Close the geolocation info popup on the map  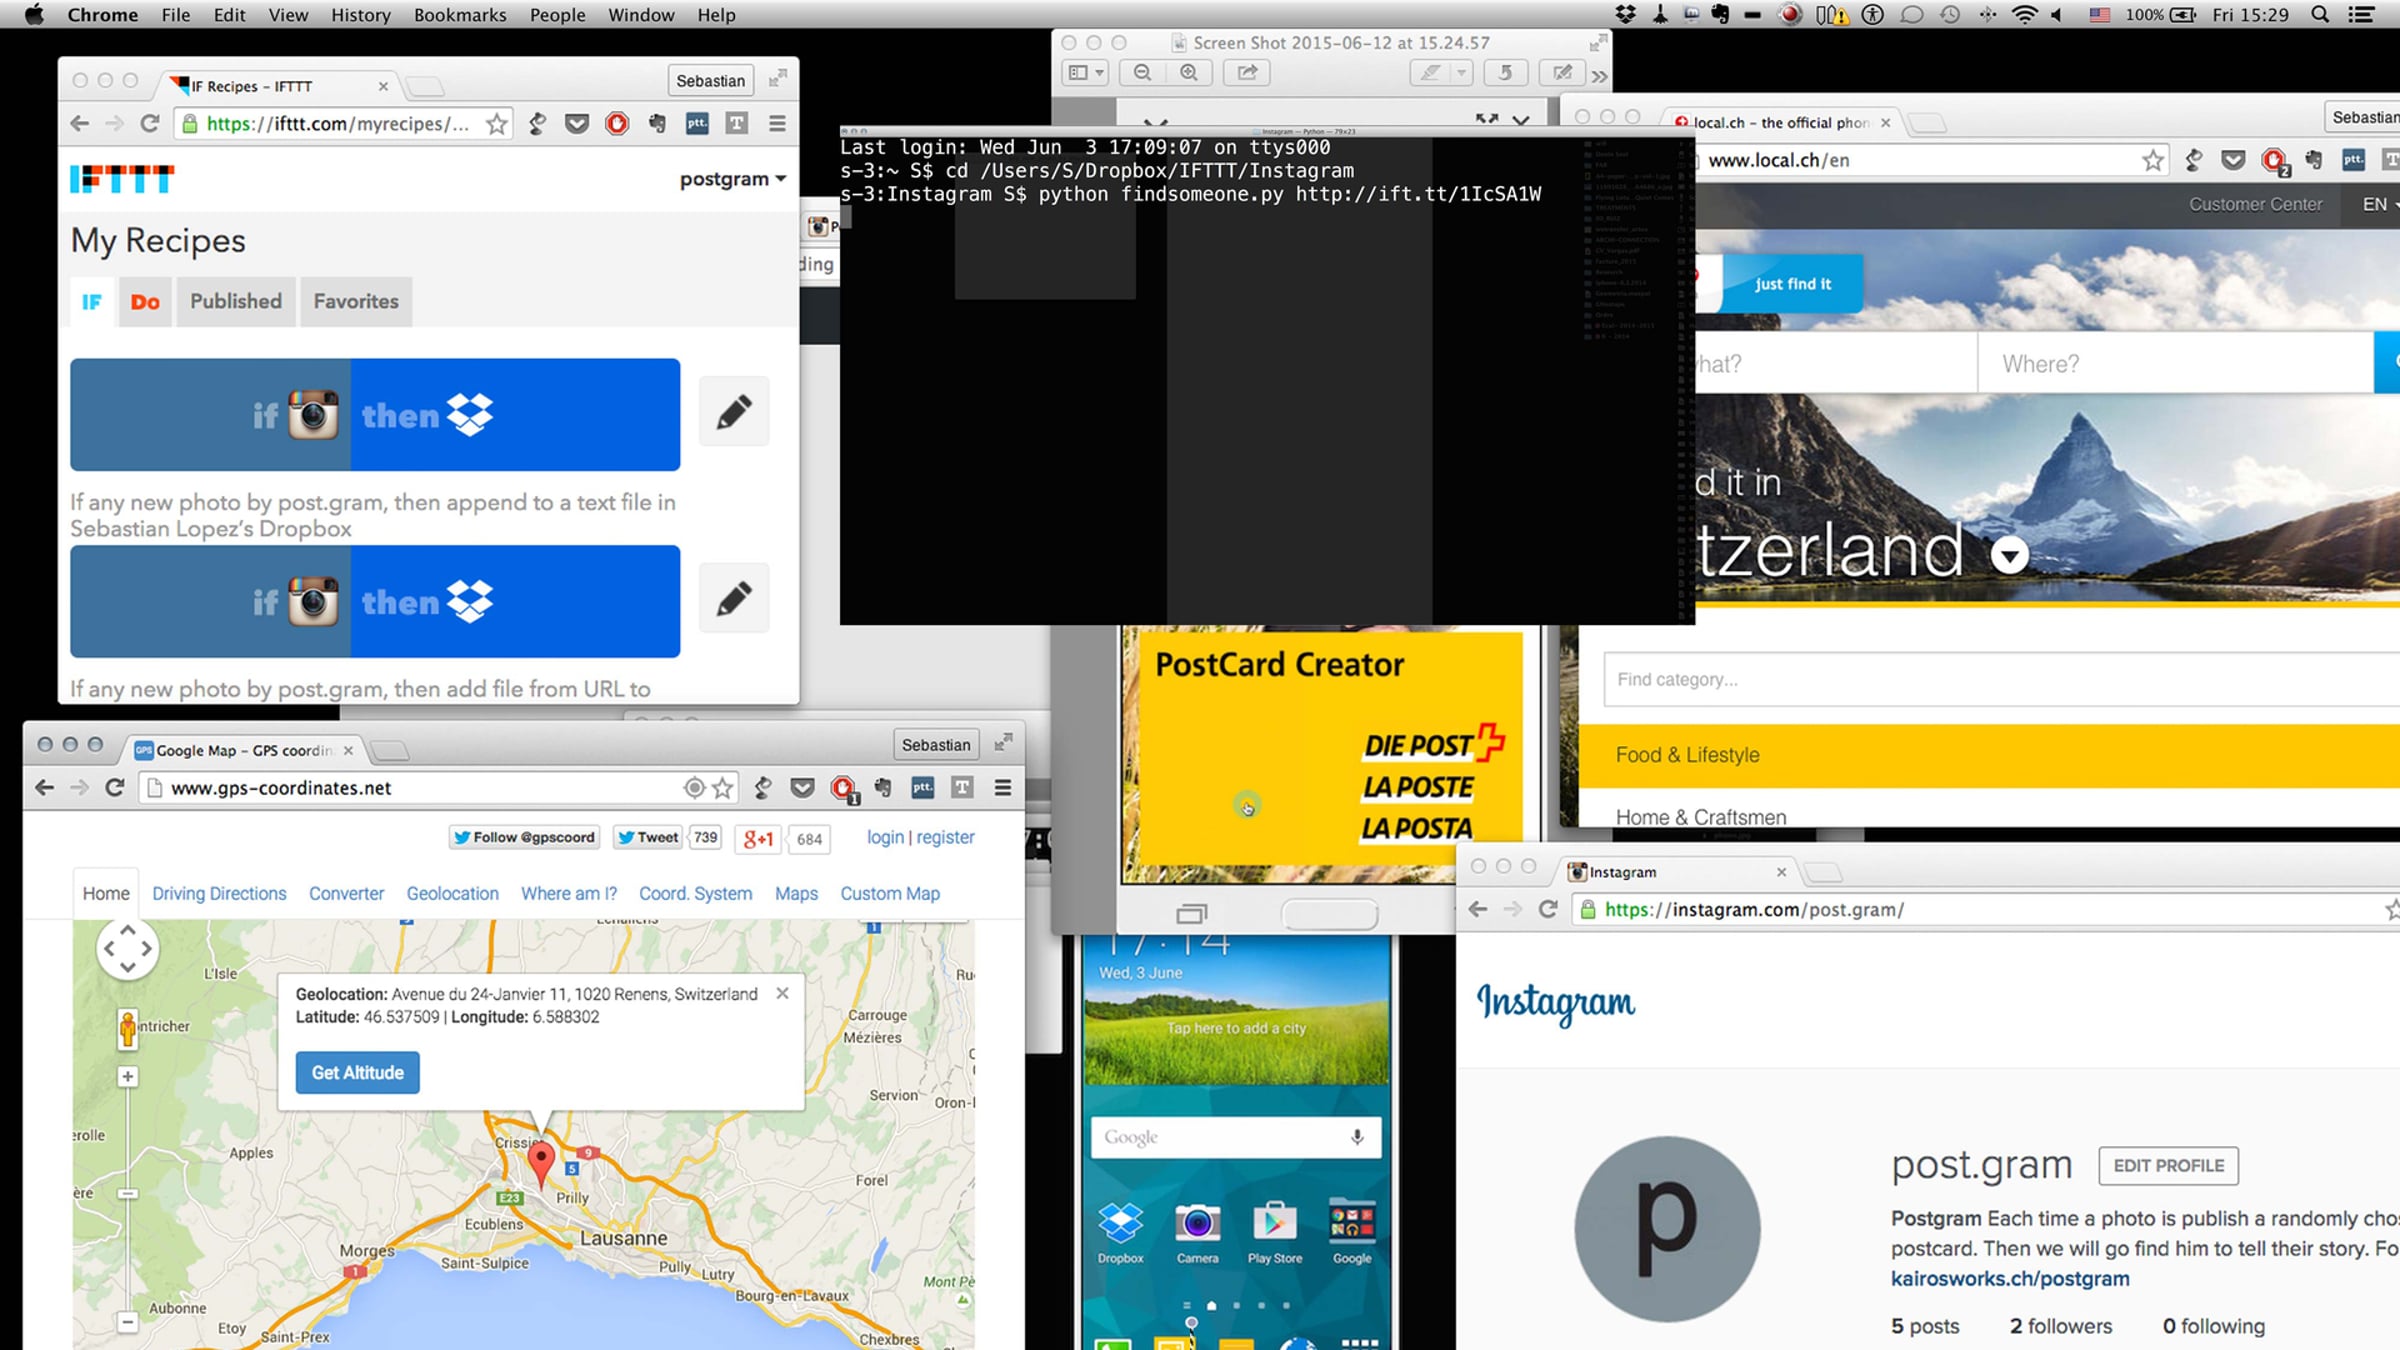click(782, 993)
